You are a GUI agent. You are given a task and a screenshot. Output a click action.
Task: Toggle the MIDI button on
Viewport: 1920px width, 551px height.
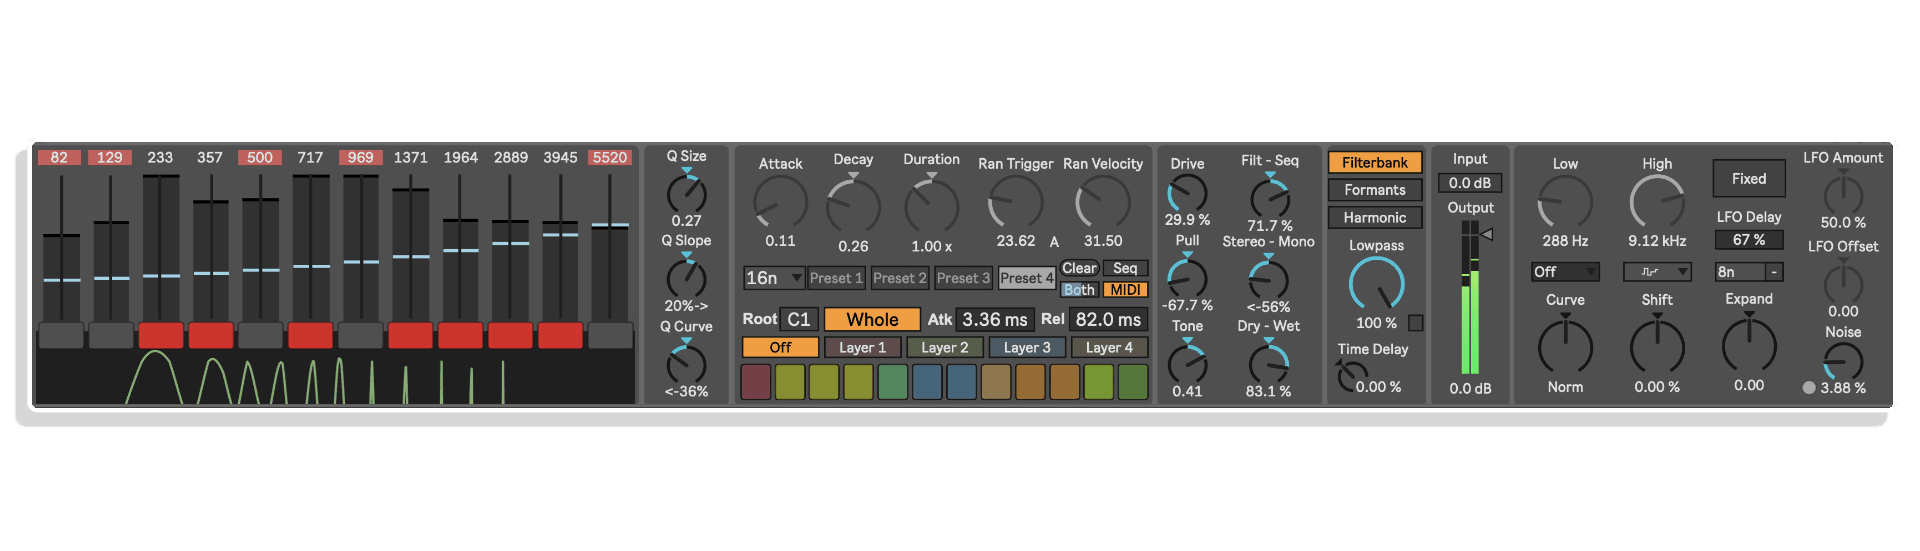coord(1125,290)
